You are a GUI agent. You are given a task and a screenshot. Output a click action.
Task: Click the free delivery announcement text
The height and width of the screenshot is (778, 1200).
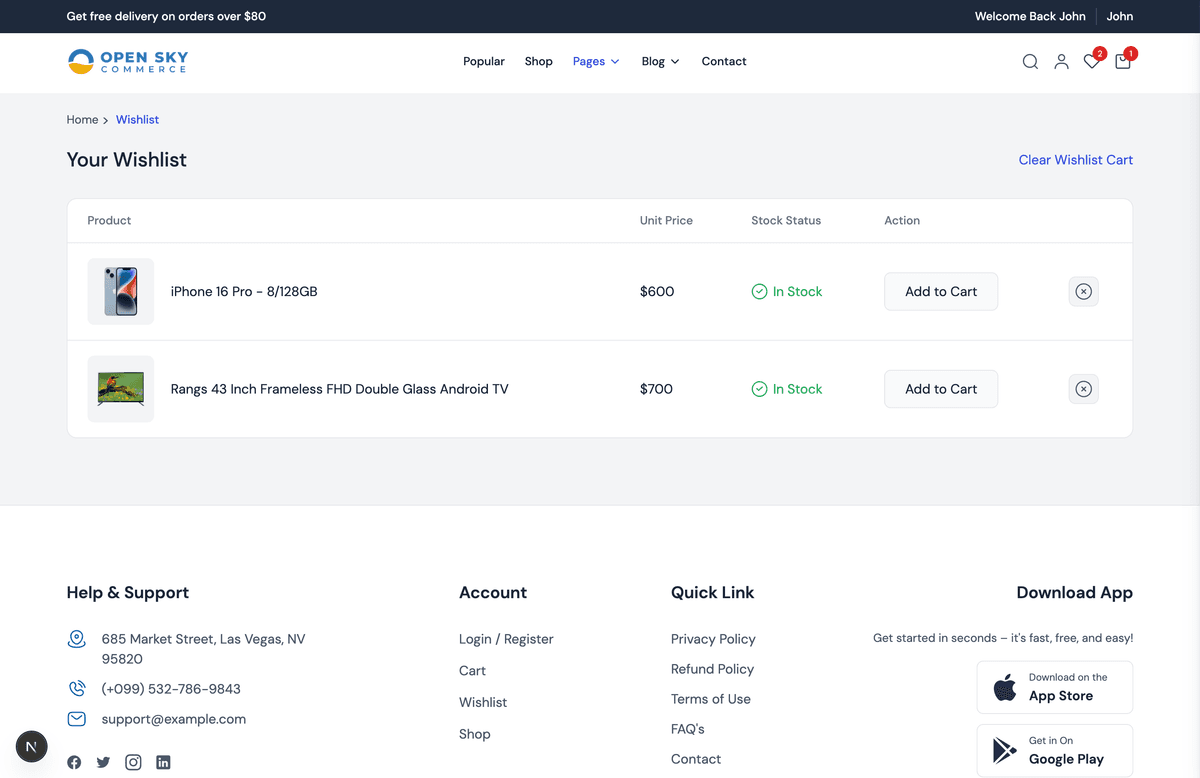166,16
